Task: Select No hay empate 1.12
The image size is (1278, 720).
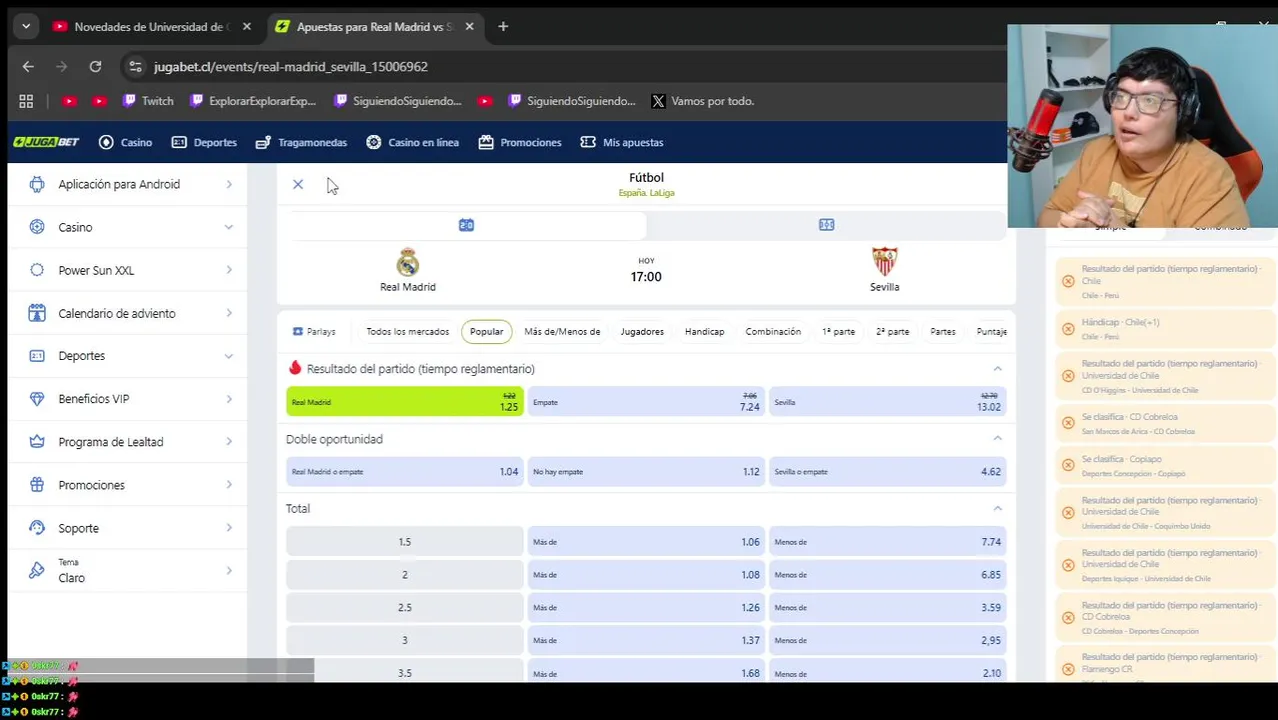Action: click(x=646, y=471)
